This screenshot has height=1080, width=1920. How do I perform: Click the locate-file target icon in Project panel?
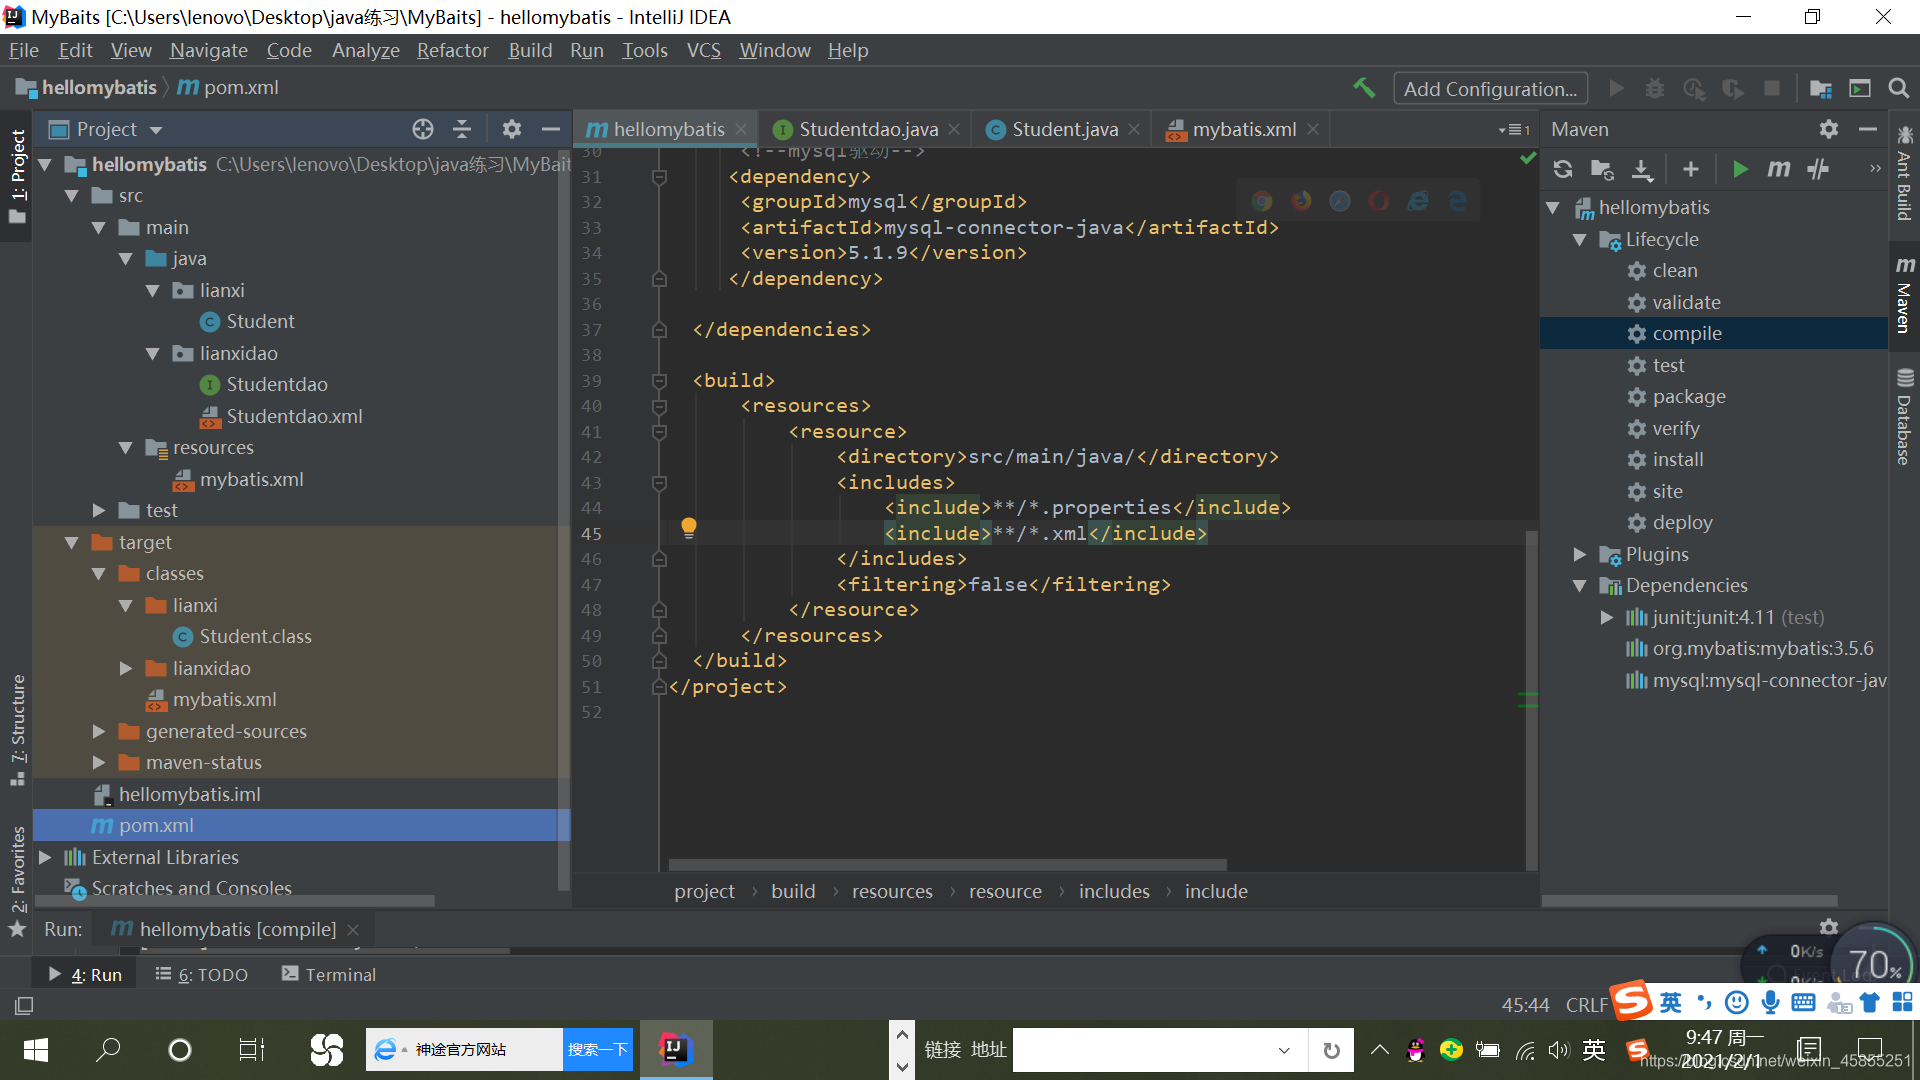pos(423,129)
